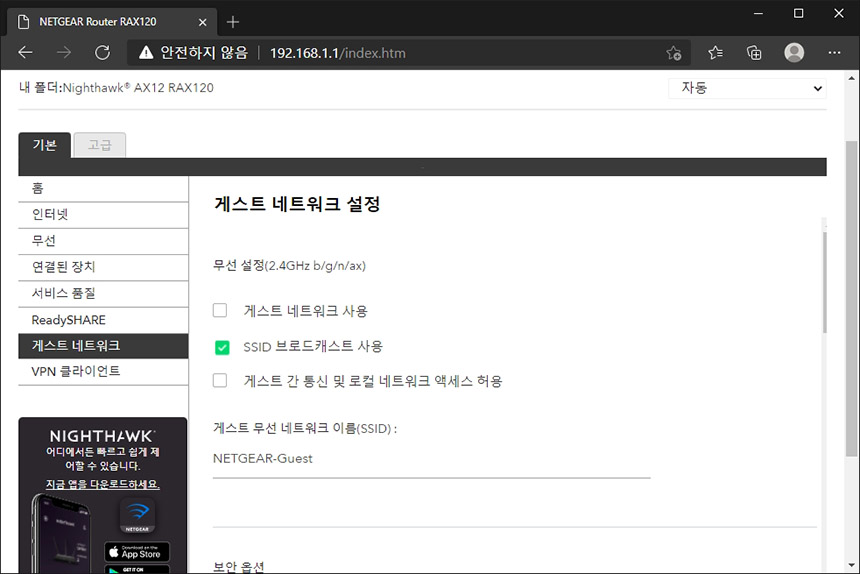The height and width of the screenshot is (574, 860).
Task: Uncheck SSID 브로드캐스트 사용
Action: tap(222, 347)
